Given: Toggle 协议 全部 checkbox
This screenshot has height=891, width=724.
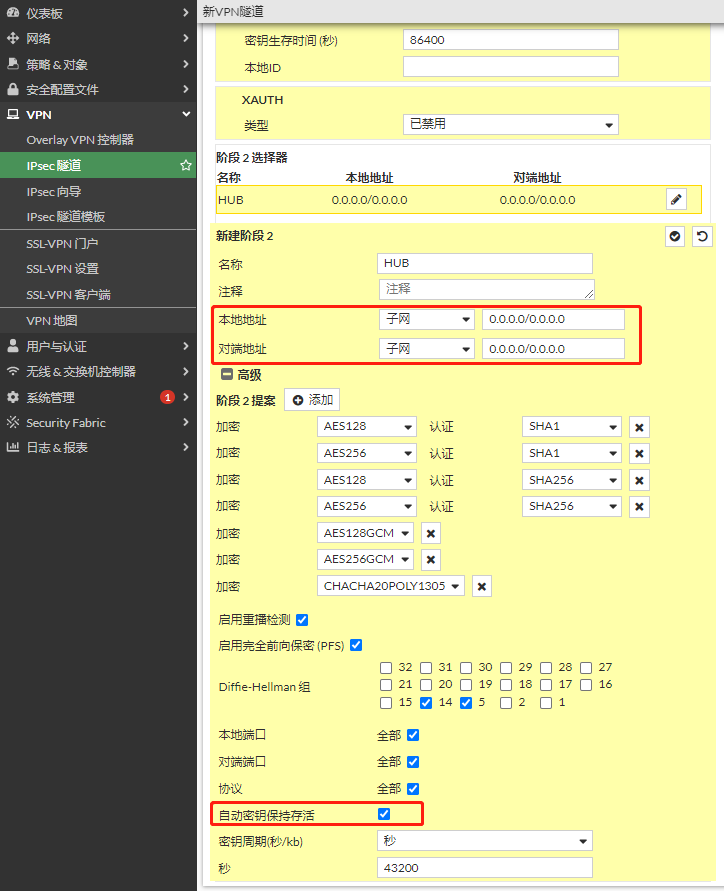Looking at the screenshot, I should pos(413,789).
